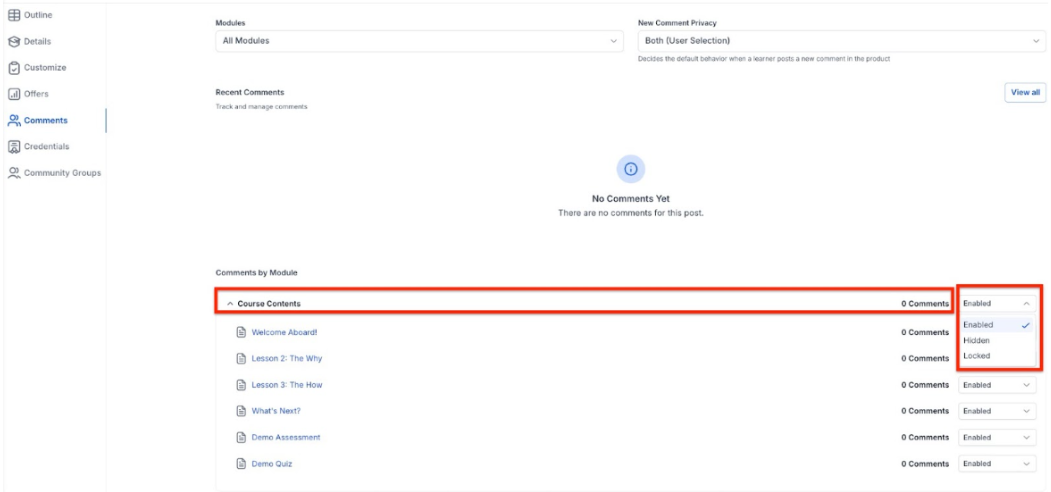Open the New Comment Privacy dropdown

click(x=841, y=41)
